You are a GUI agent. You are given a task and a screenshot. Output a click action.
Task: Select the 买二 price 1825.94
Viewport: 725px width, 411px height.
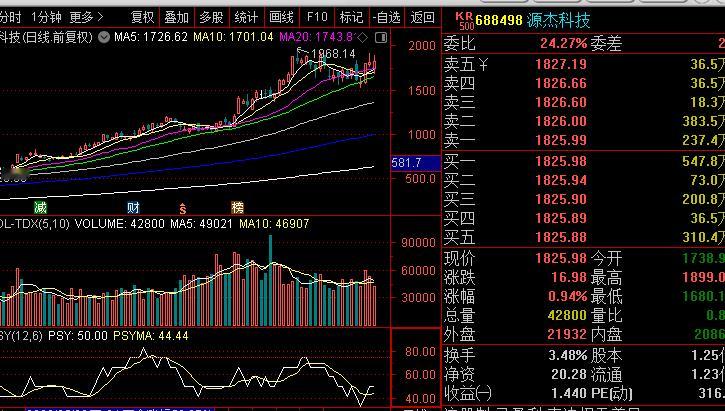tap(561, 180)
